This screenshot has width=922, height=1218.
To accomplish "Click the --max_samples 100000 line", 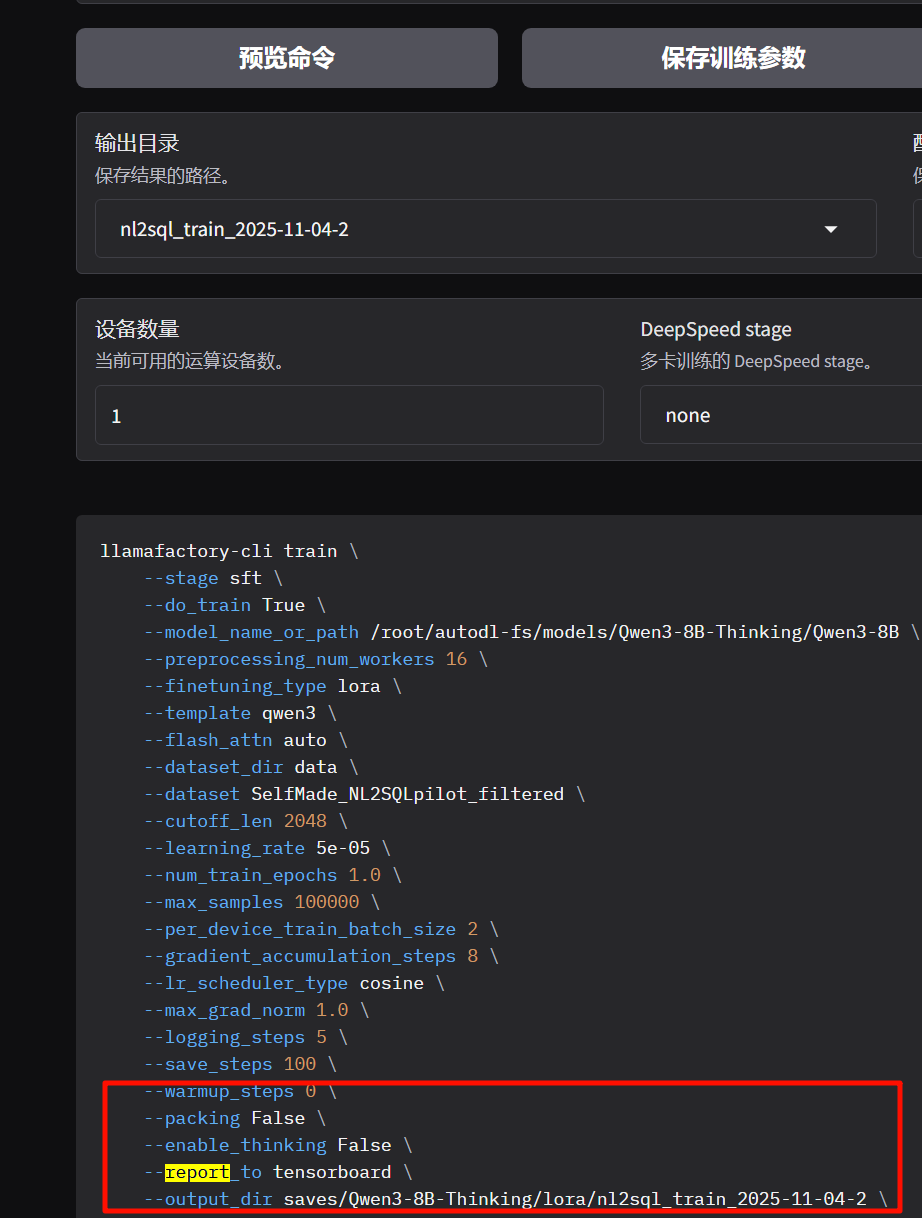I will coord(262,902).
